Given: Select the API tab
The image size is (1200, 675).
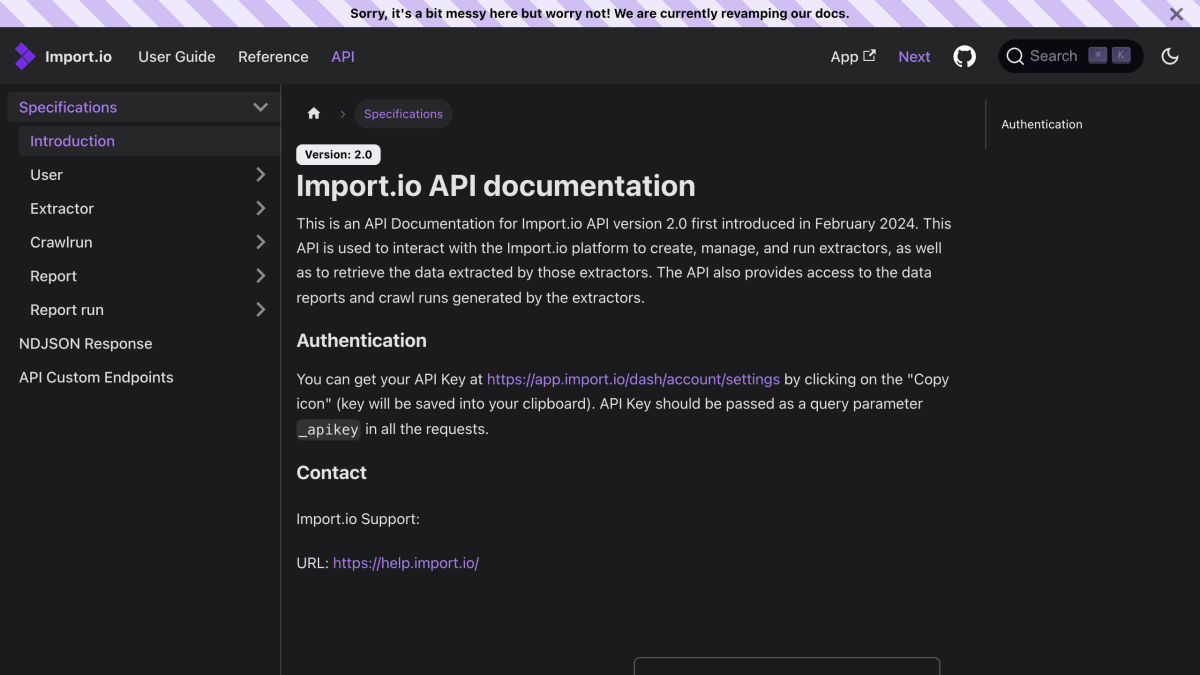Looking at the screenshot, I should pos(343,57).
